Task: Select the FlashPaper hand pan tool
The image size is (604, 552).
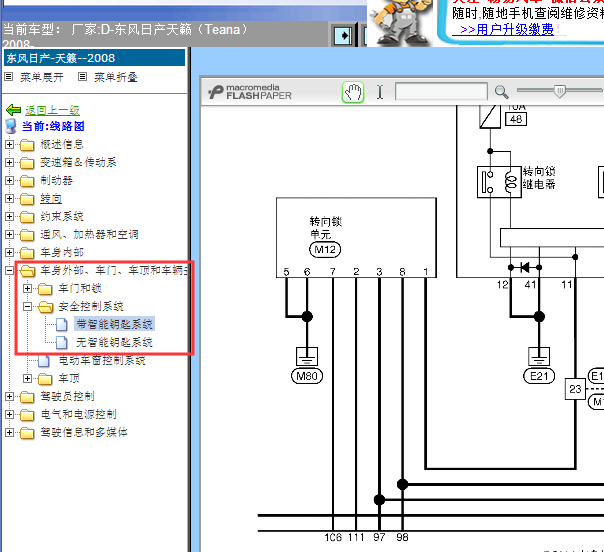Action: [353, 92]
